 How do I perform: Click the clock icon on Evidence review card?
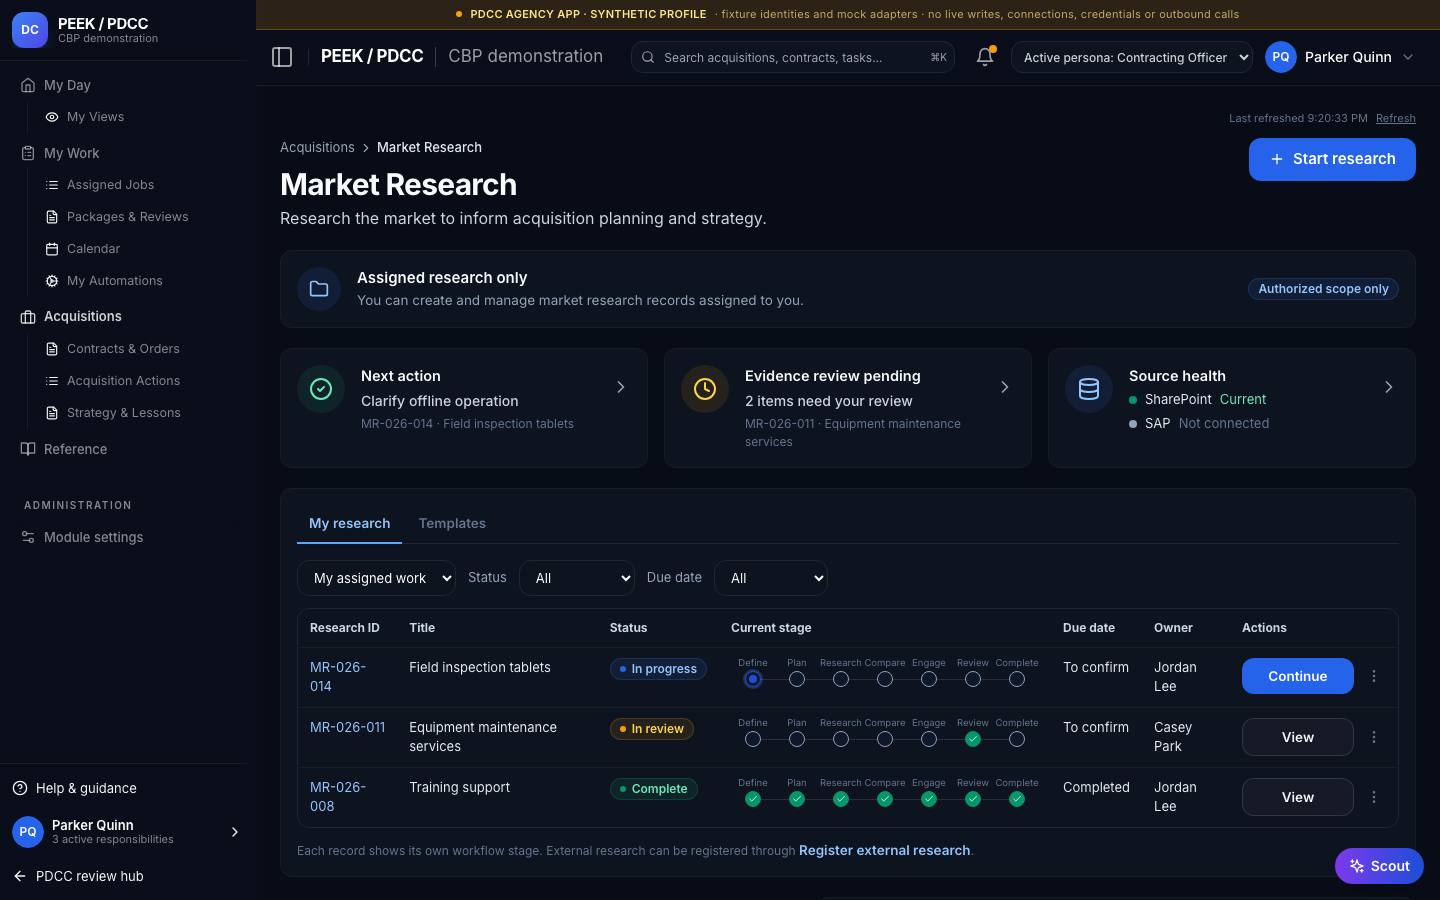pos(705,389)
